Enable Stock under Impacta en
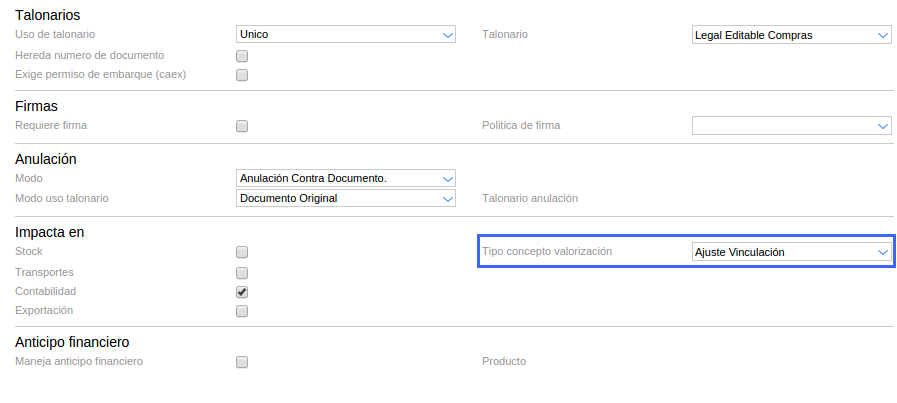Screen dimensions: 897x403 pyautogui.click(x=242, y=252)
